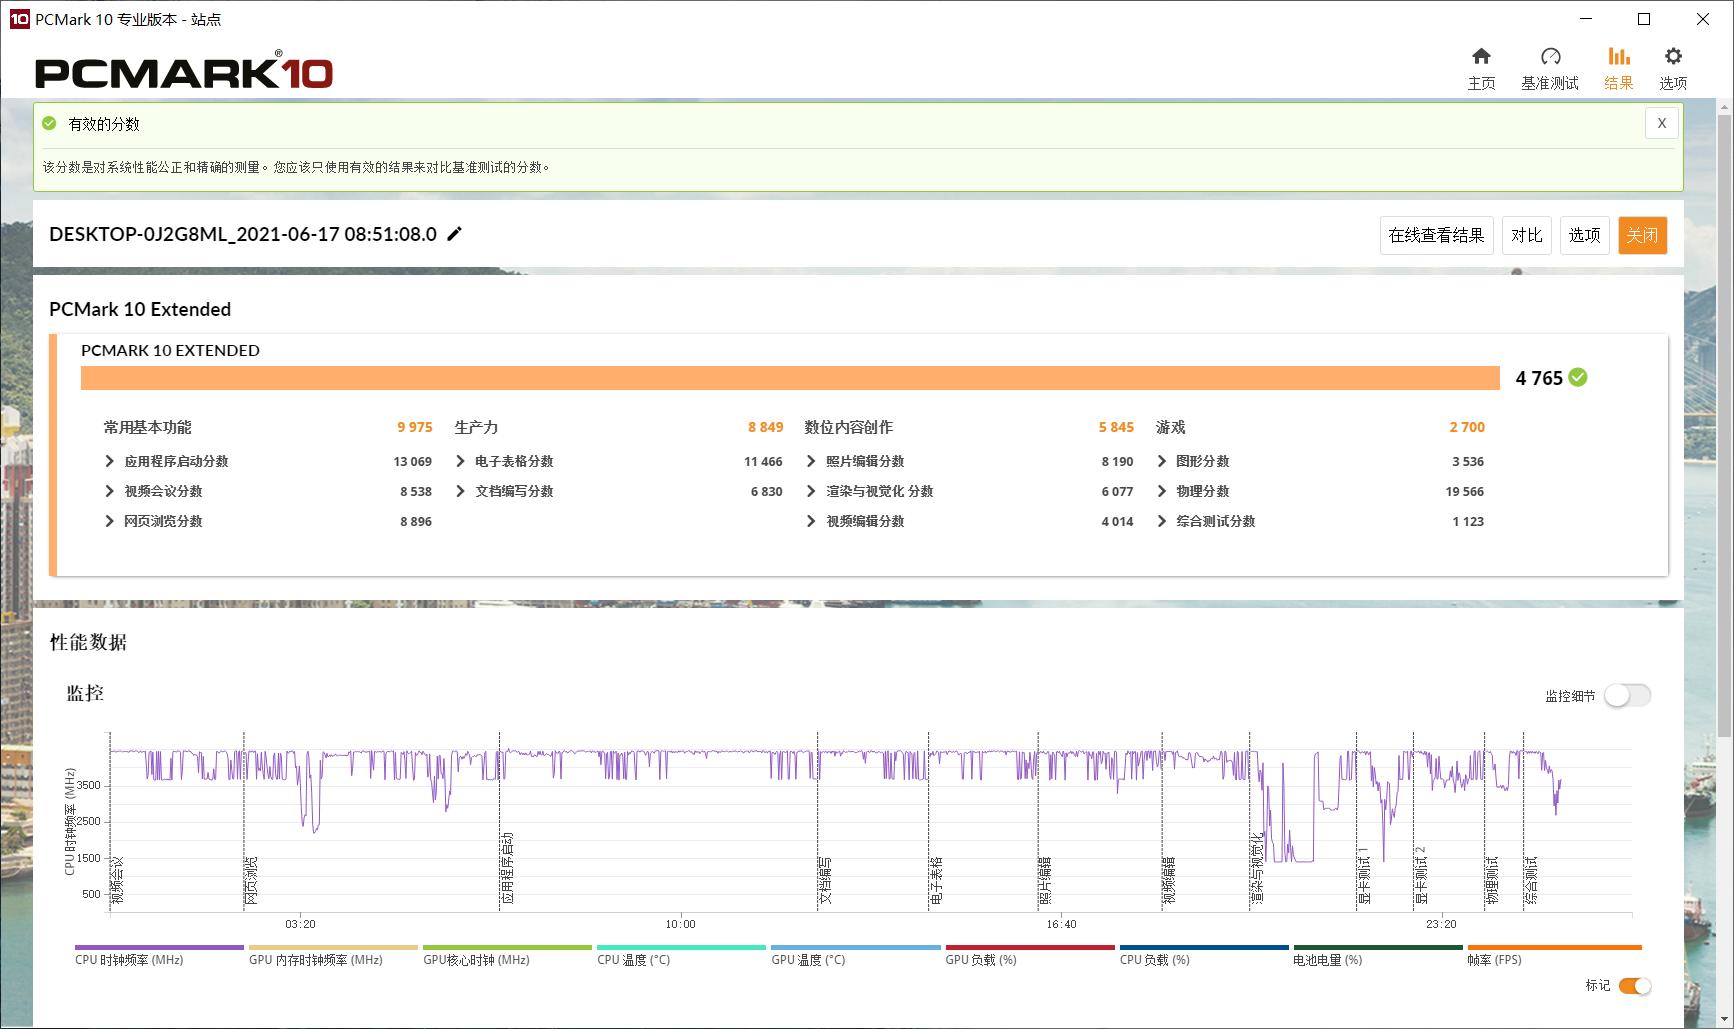The width and height of the screenshot is (1734, 1029).
Task: Select the CPU 负载 (%) legend tab
Action: pos(1204,956)
